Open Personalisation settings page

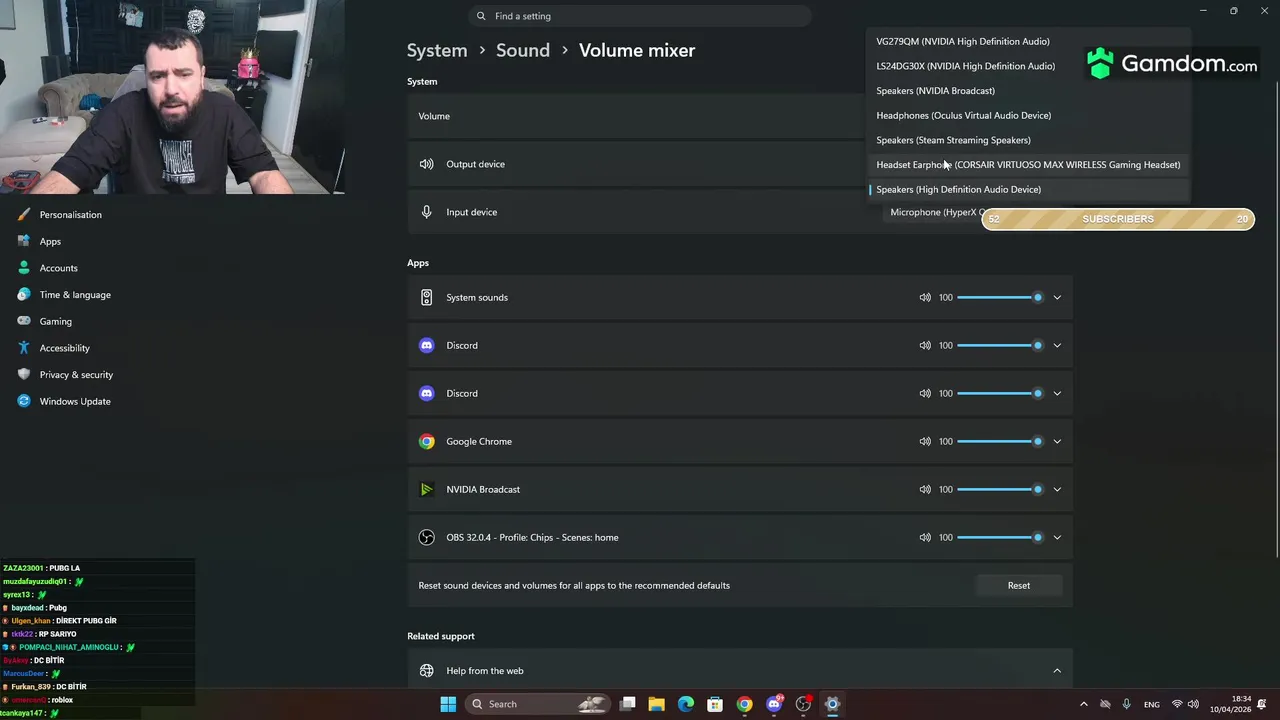[x=70, y=214]
